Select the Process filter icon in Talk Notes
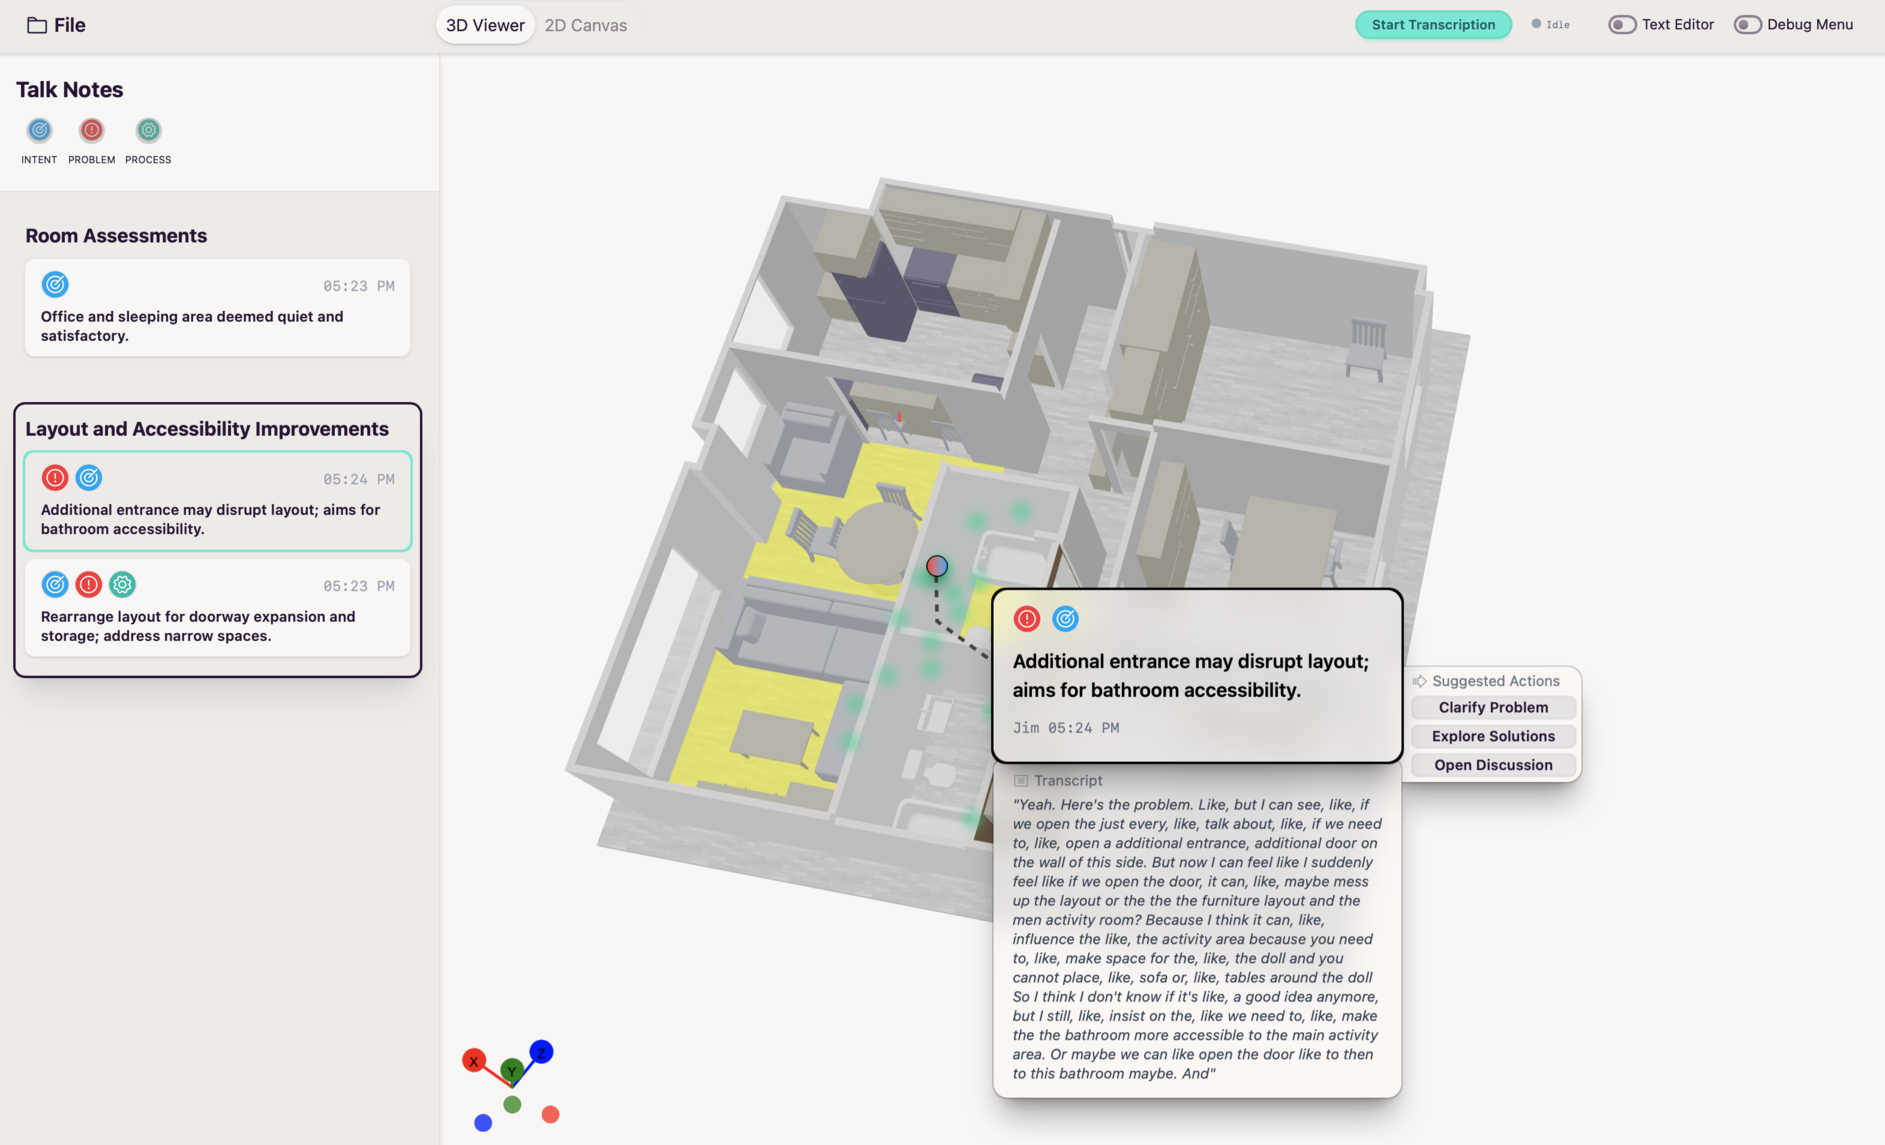 point(148,131)
